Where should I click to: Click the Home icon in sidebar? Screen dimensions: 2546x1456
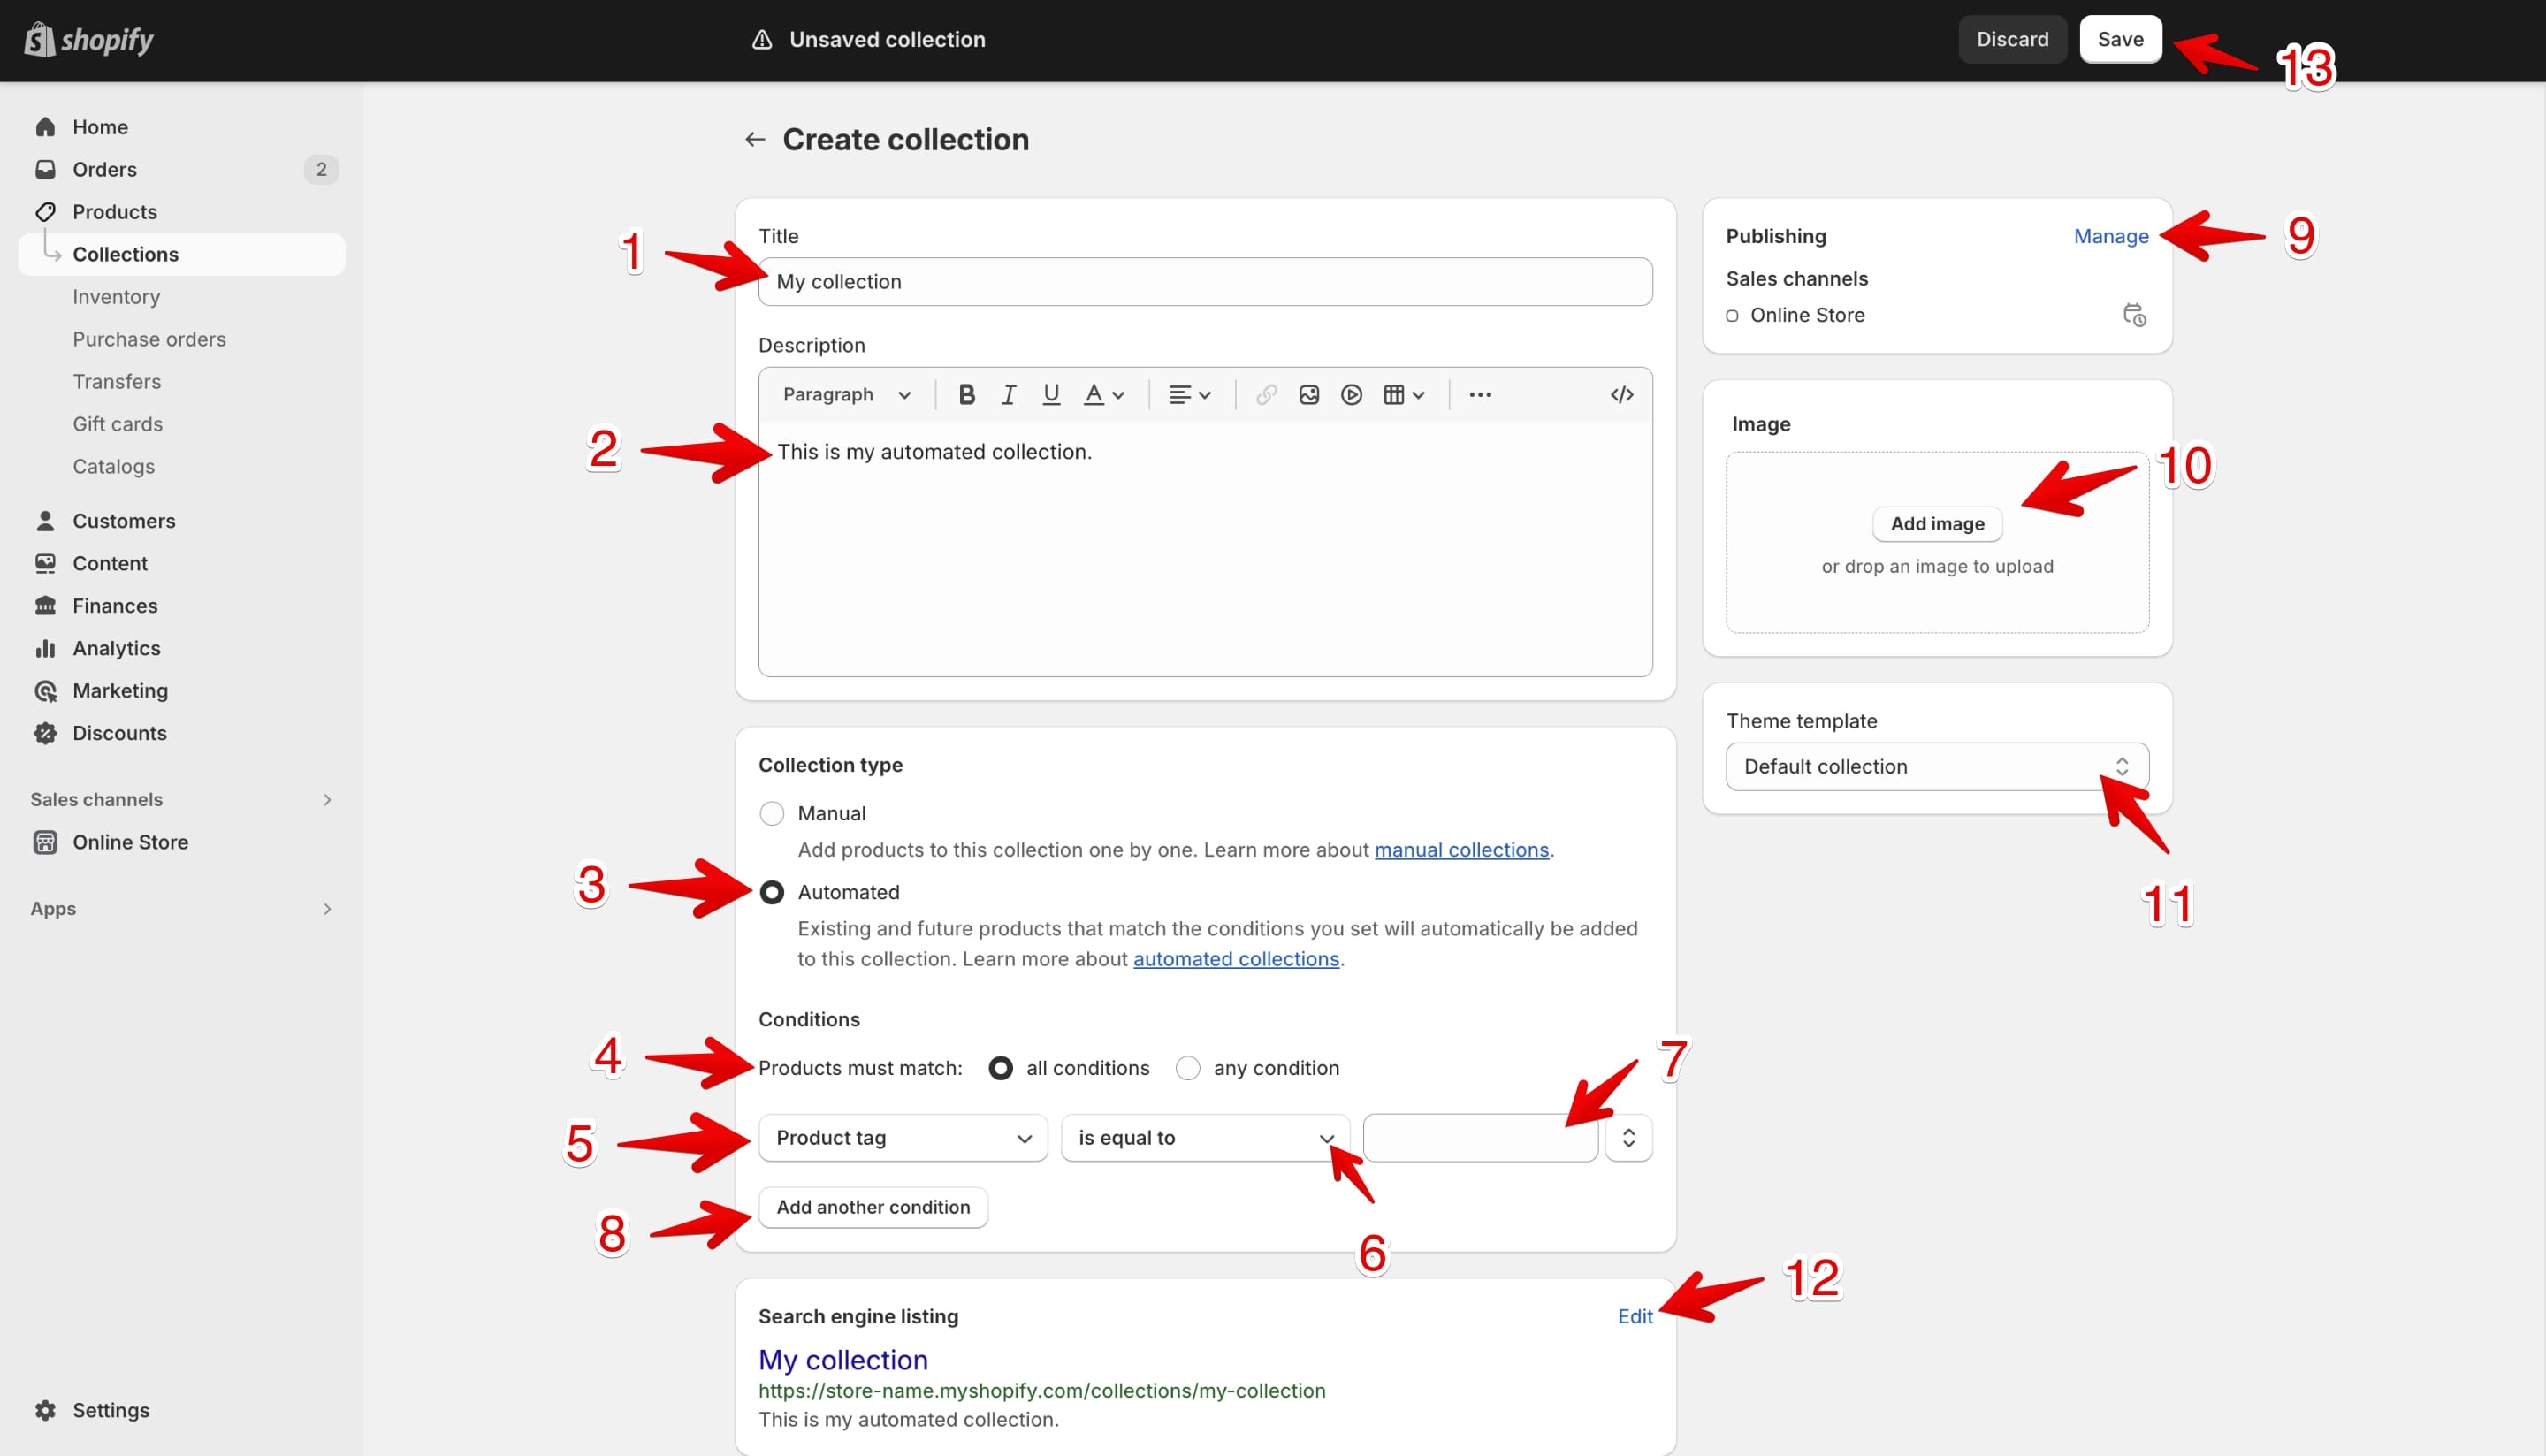[45, 127]
